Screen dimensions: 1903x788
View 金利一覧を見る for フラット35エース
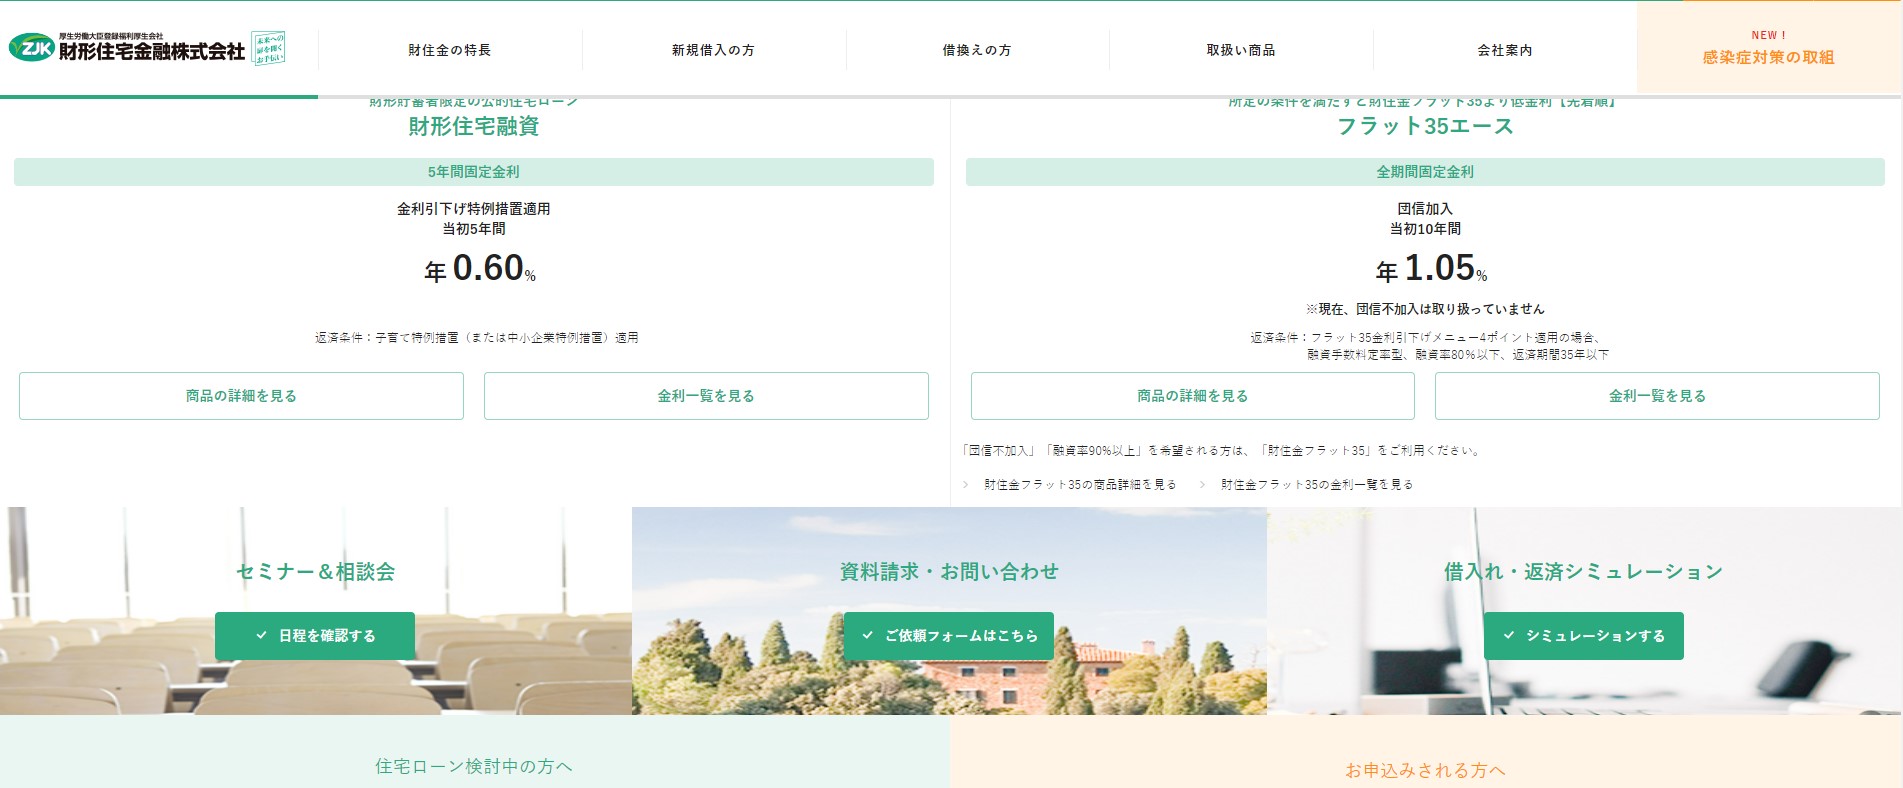[1657, 396]
